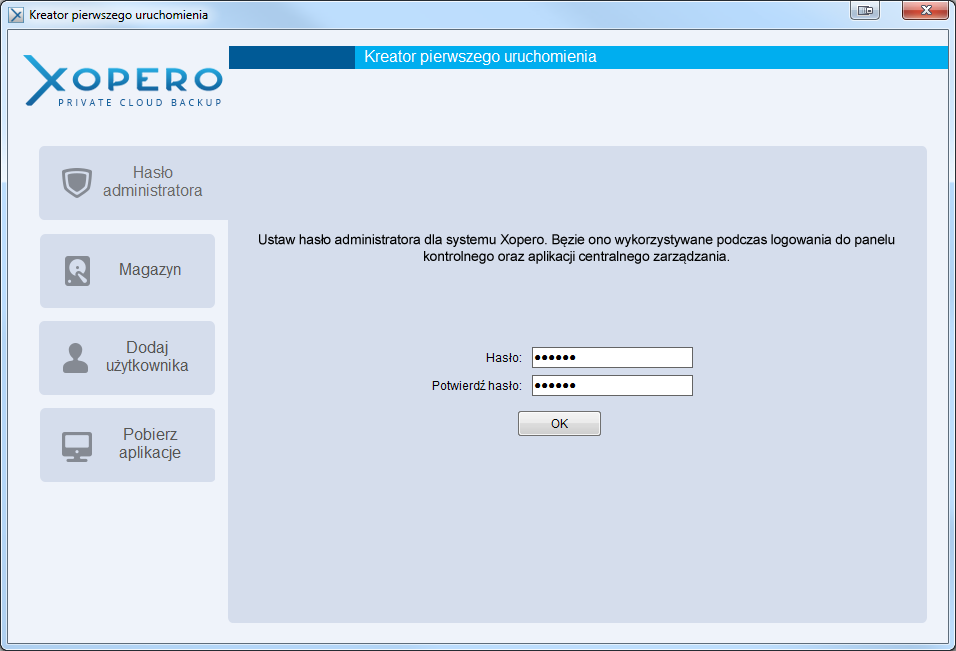956x651 pixels.
Task: Click the Xopero logo
Action: point(122,80)
